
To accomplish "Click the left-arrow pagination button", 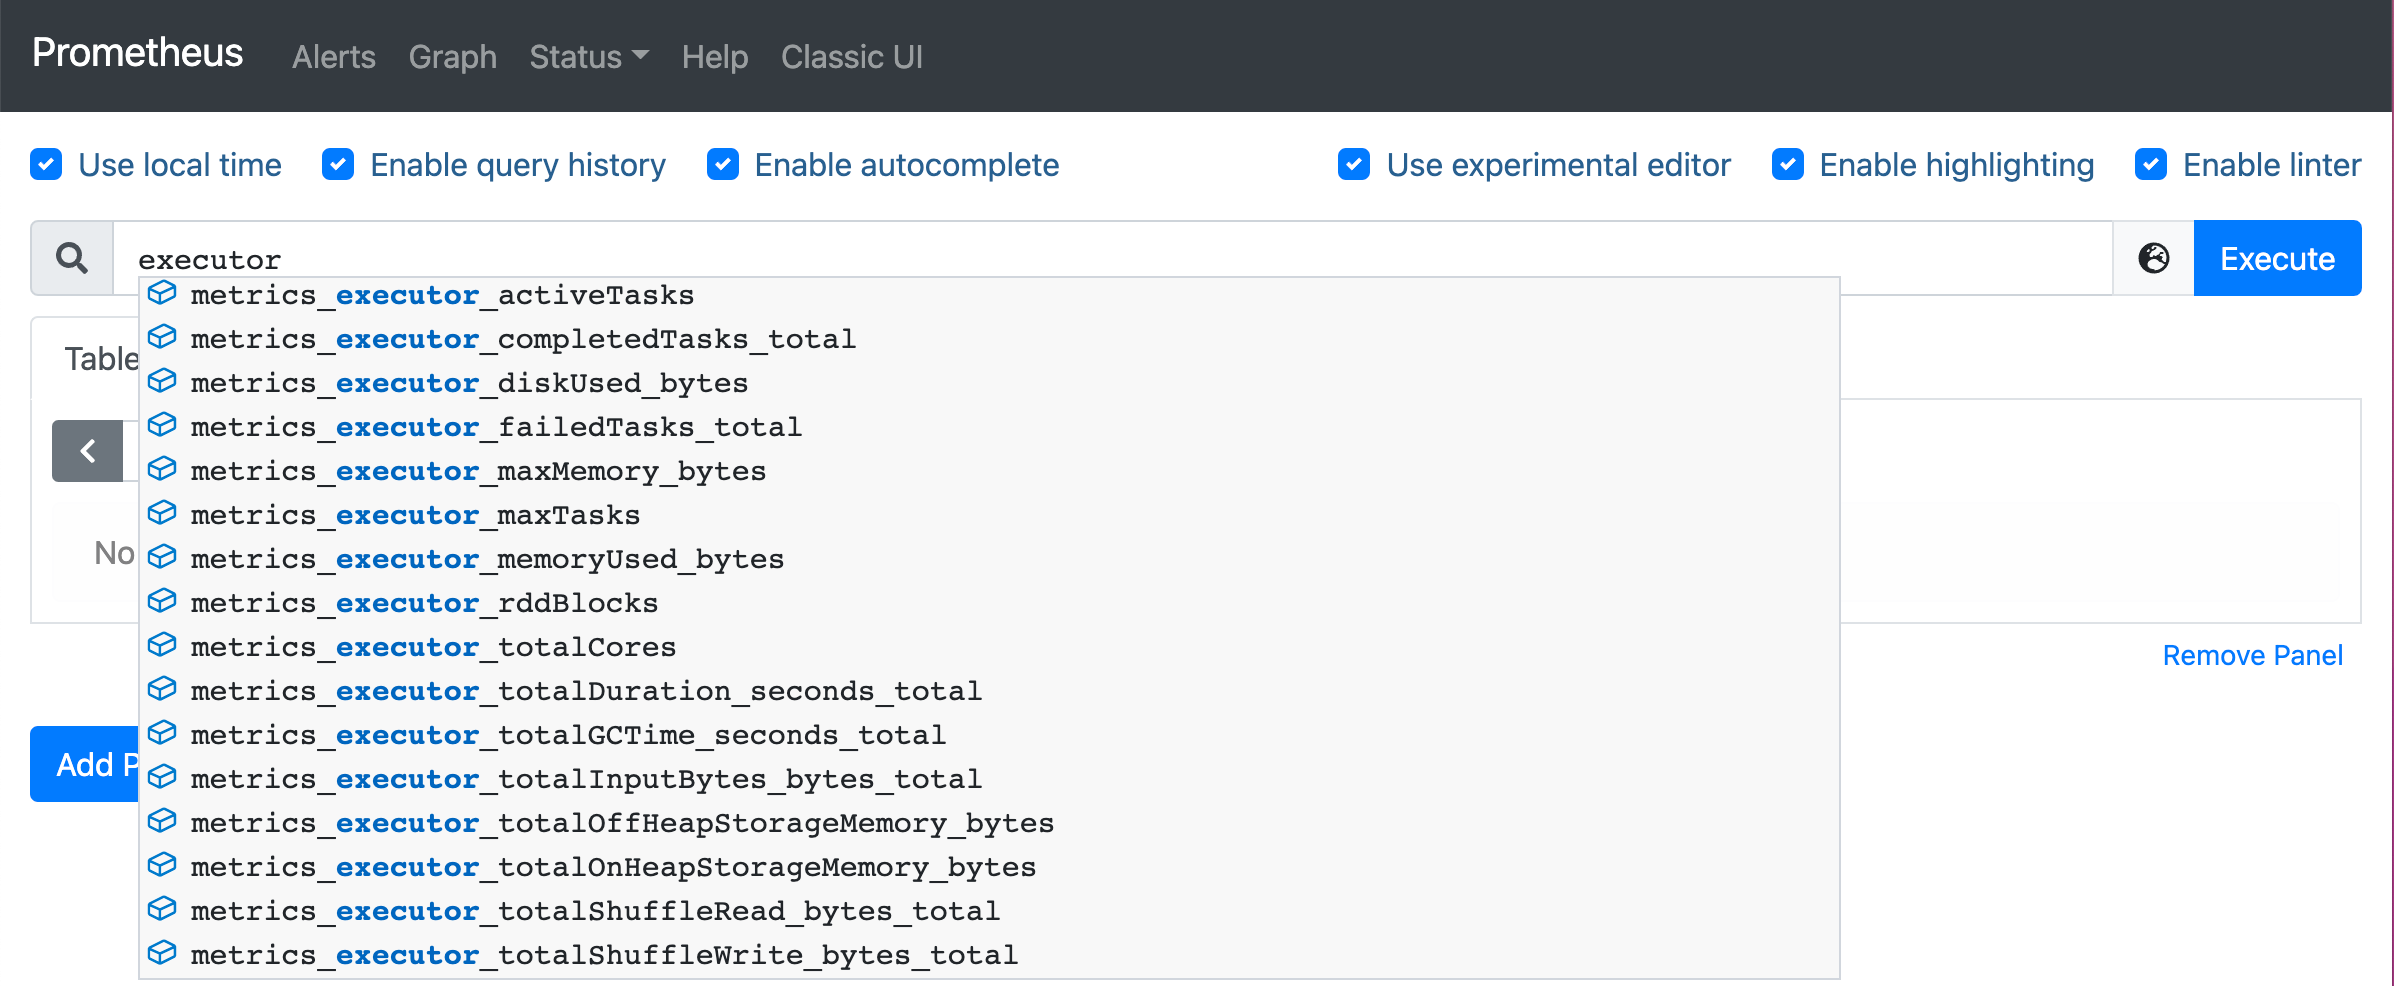I will pos(88,451).
